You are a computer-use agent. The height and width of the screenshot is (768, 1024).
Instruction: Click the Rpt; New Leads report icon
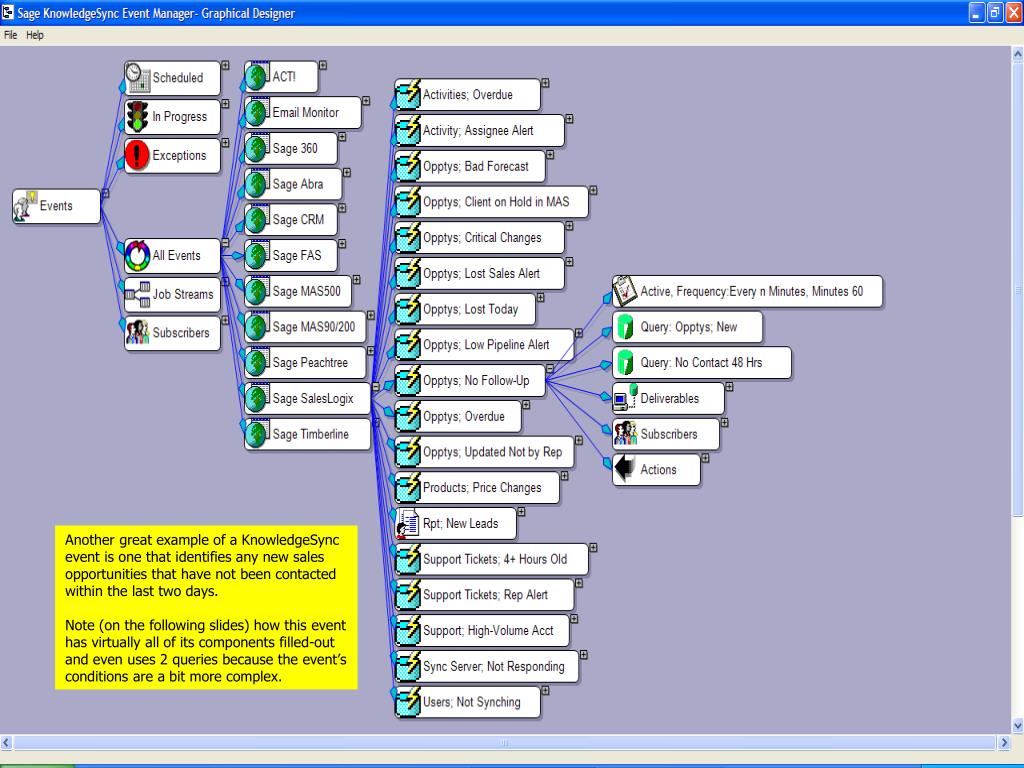tap(408, 524)
